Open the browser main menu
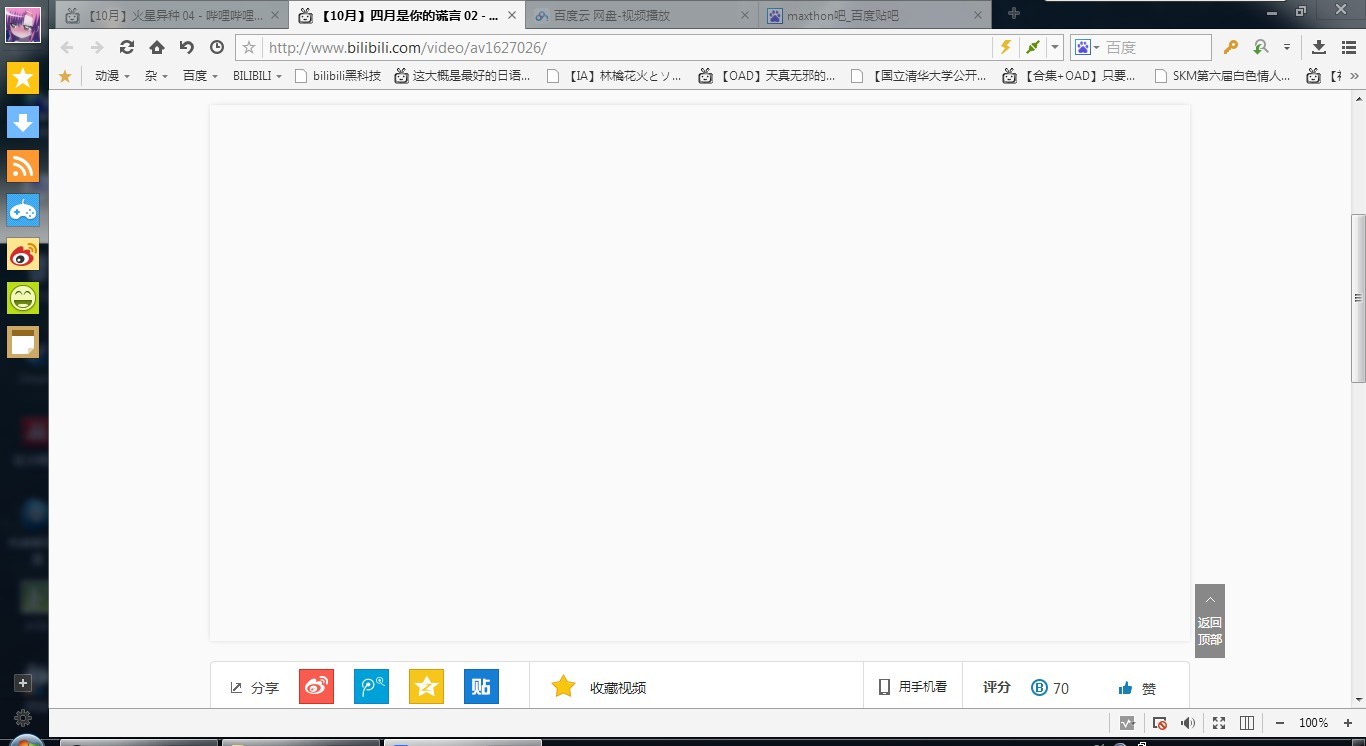 coord(1347,47)
